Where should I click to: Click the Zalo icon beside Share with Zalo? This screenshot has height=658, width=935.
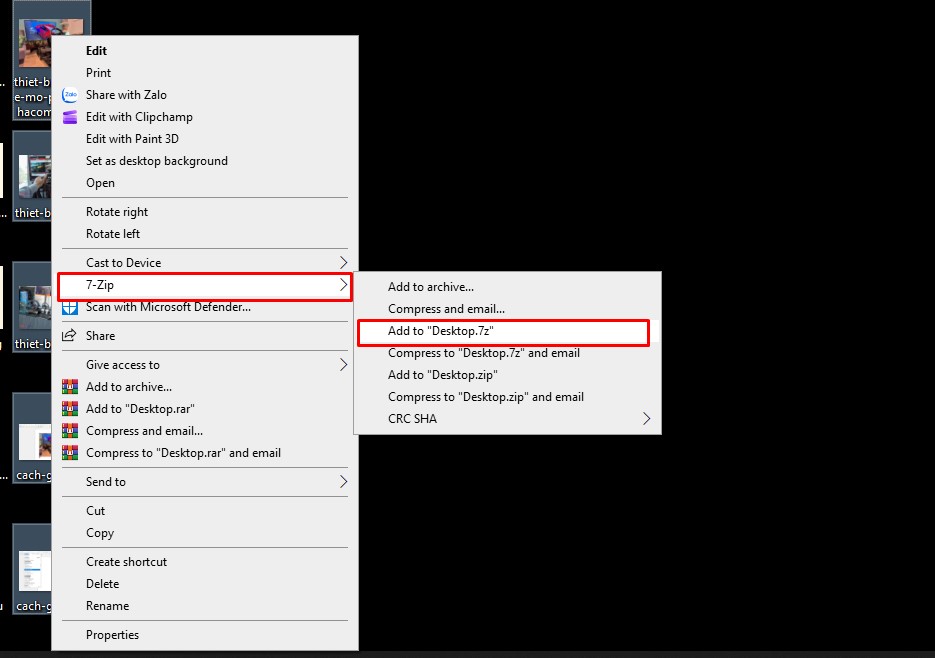[x=70, y=95]
